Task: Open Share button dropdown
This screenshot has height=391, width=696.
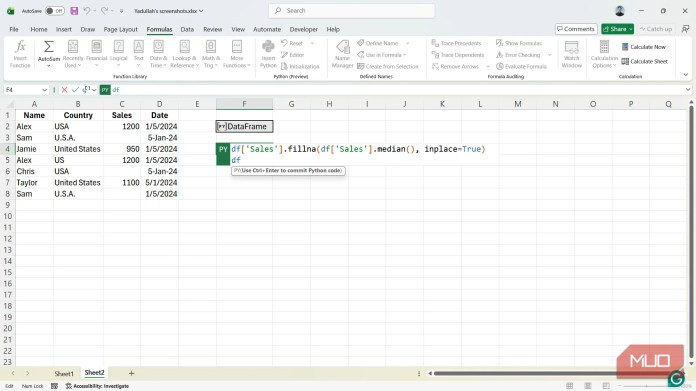Action: pyautogui.click(x=630, y=29)
